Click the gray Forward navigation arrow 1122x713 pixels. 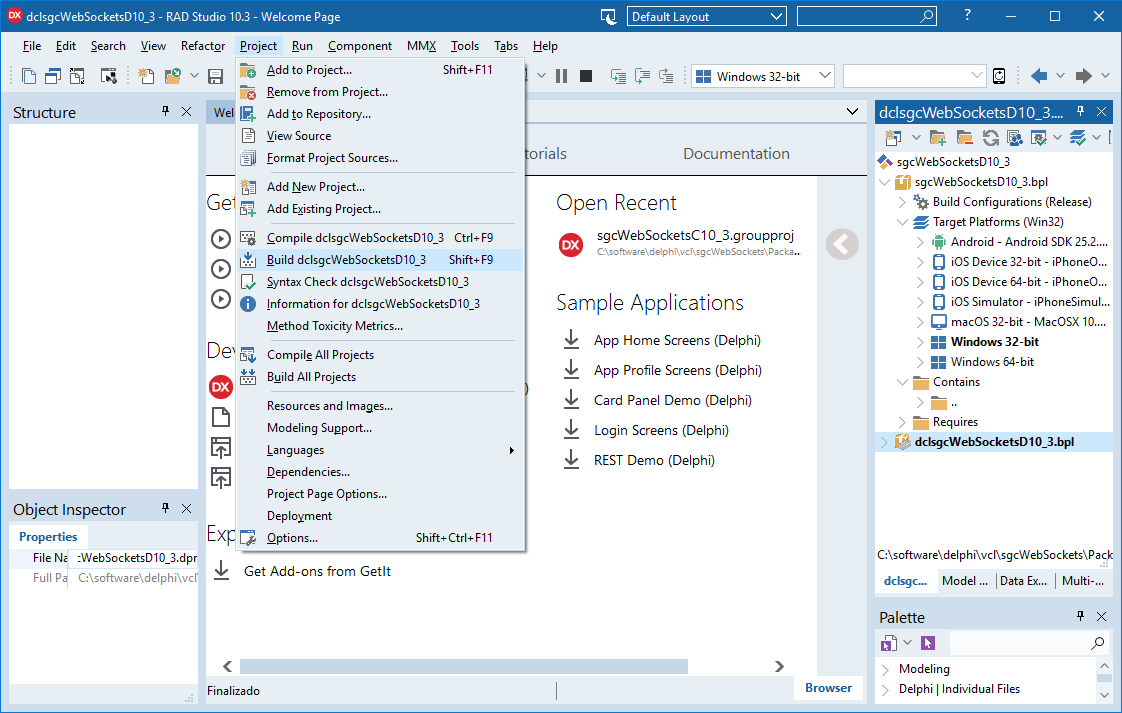[x=1084, y=76]
